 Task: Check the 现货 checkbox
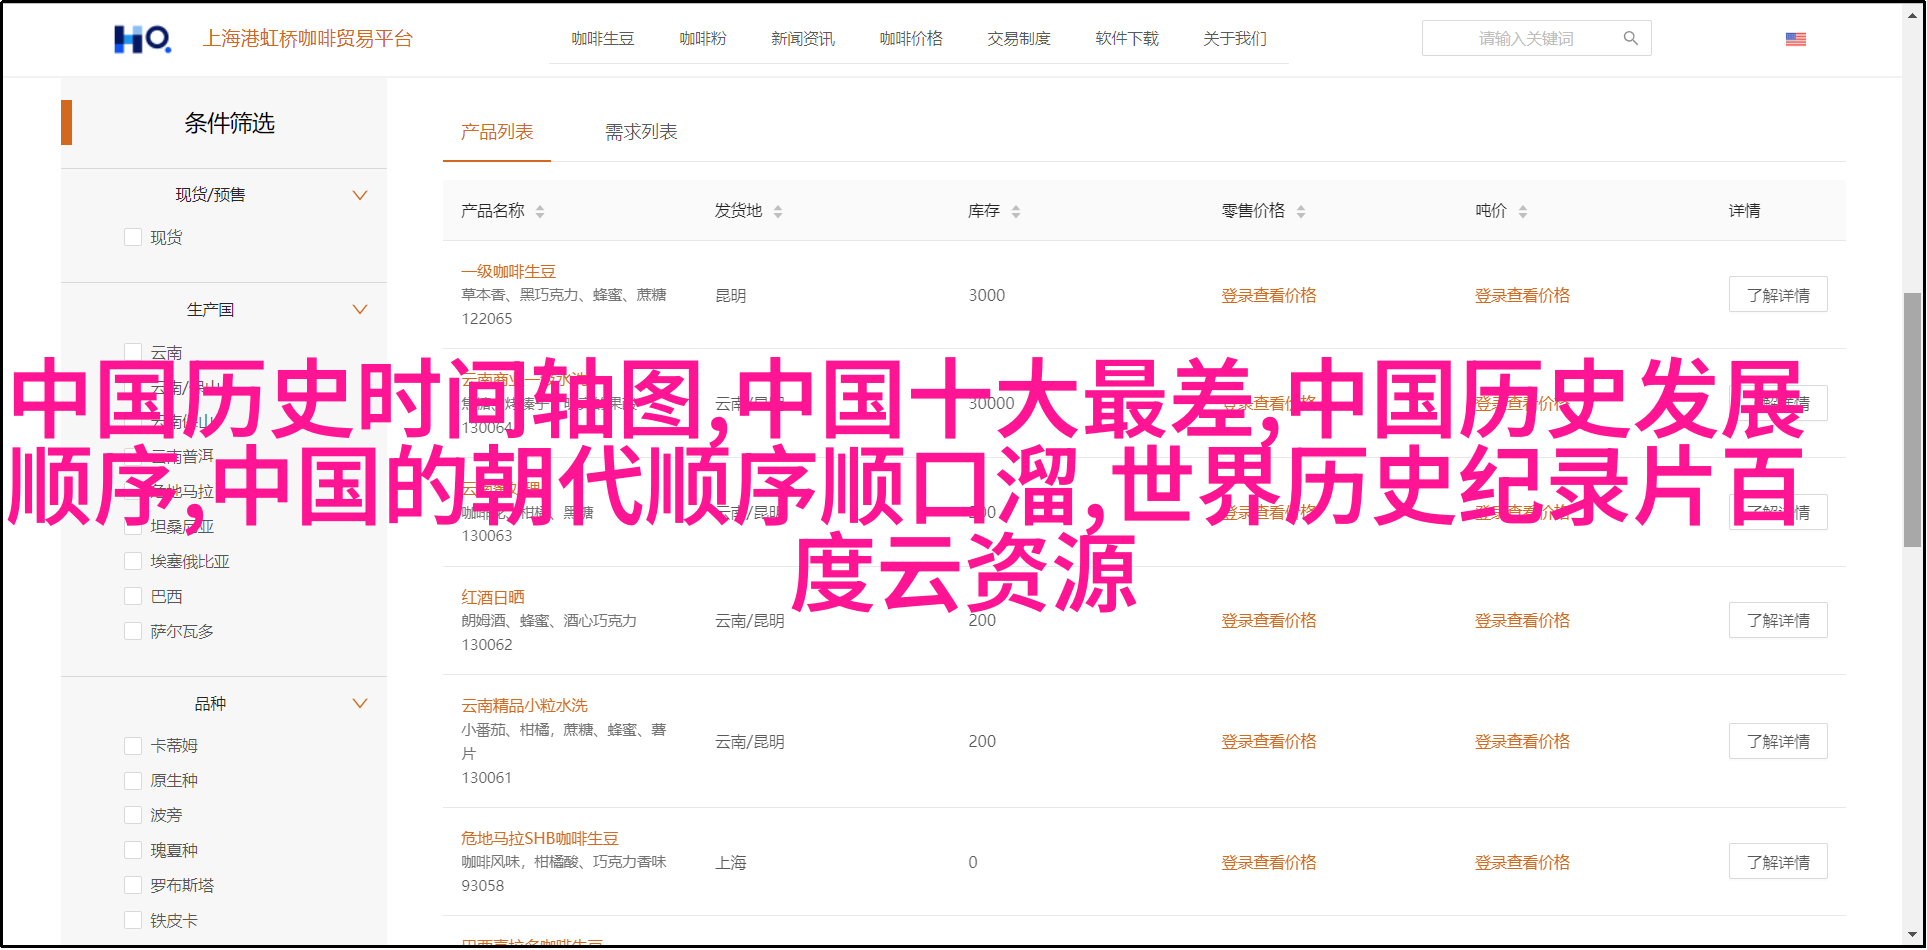point(133,237)
